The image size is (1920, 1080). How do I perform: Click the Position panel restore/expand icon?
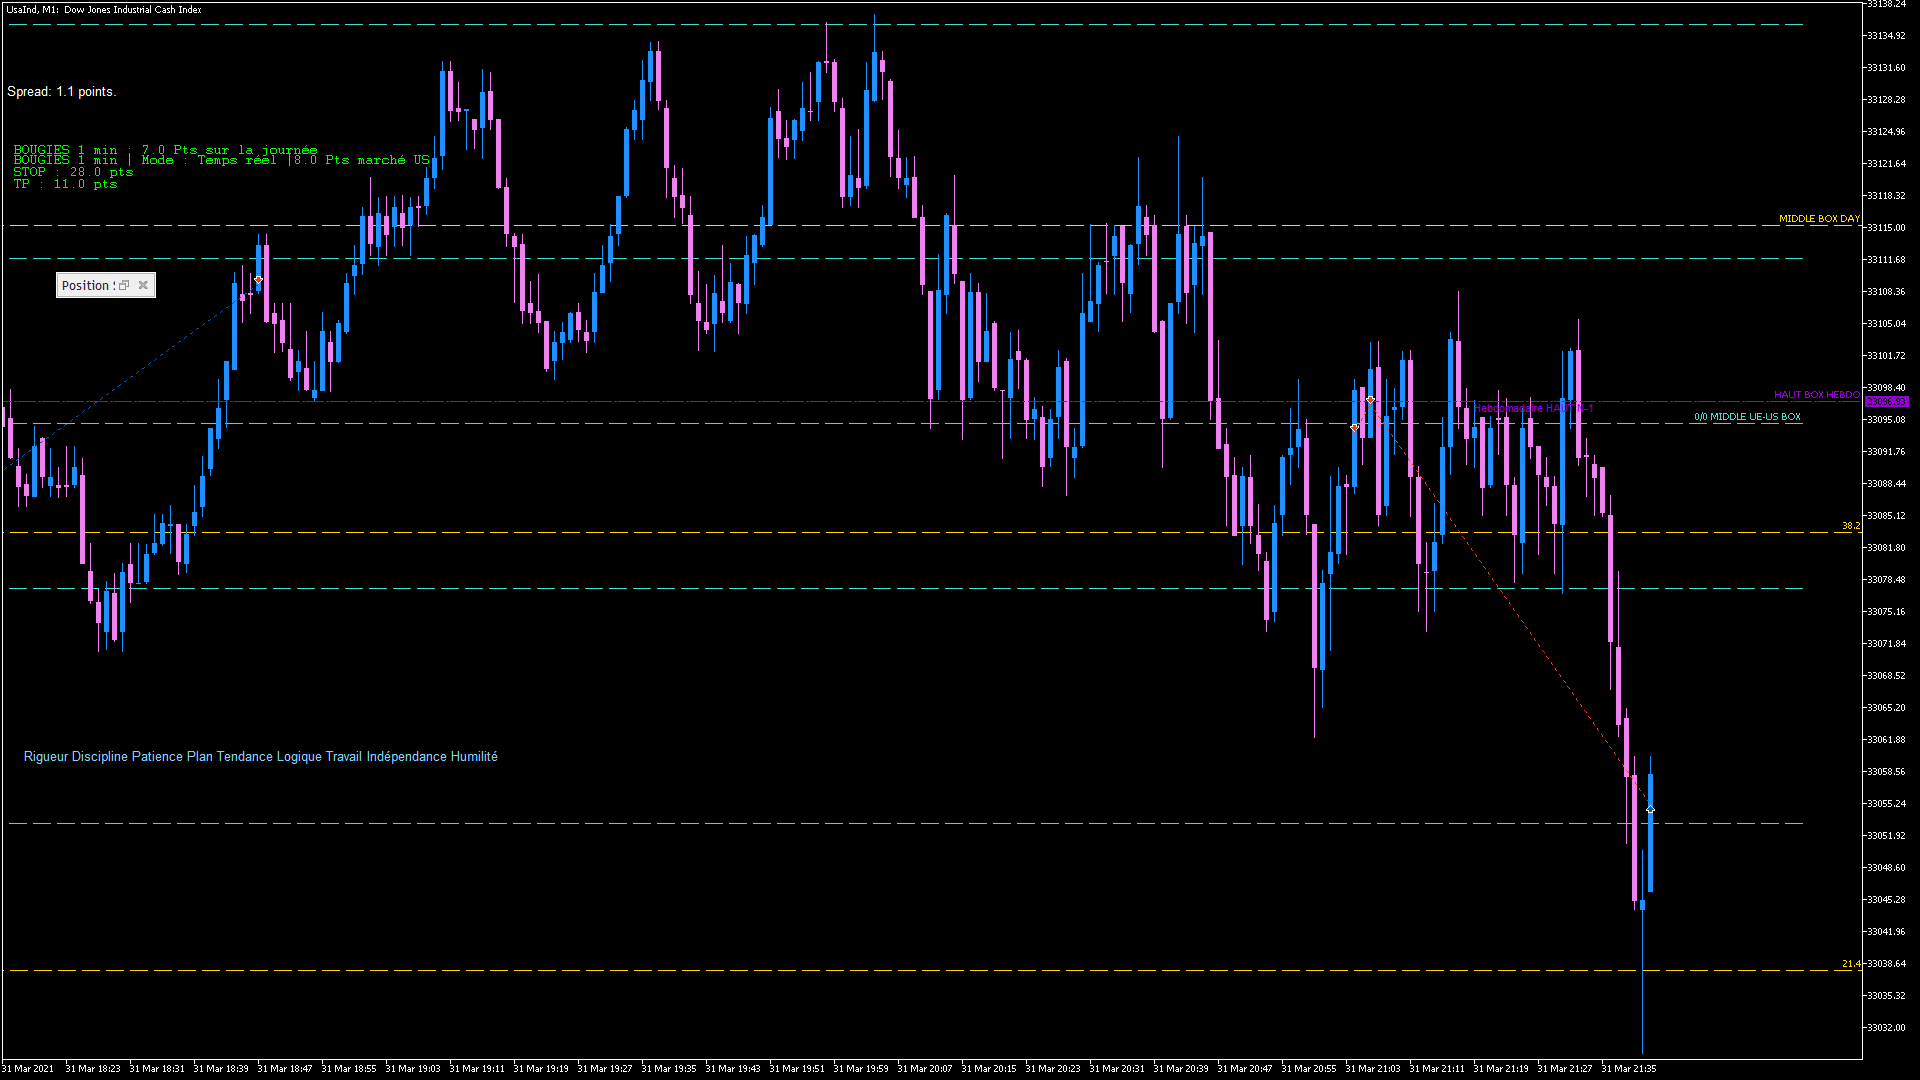124,286
